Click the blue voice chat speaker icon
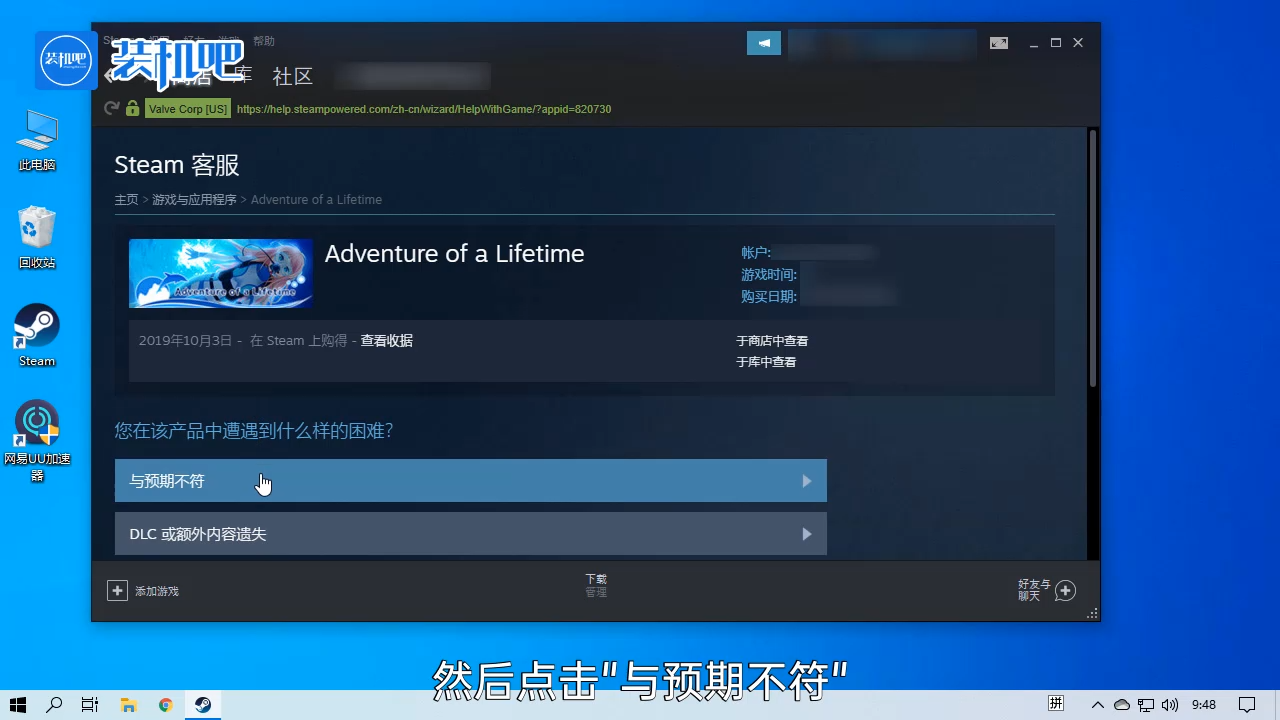1280x720 pixels. [x=763, y=43]
